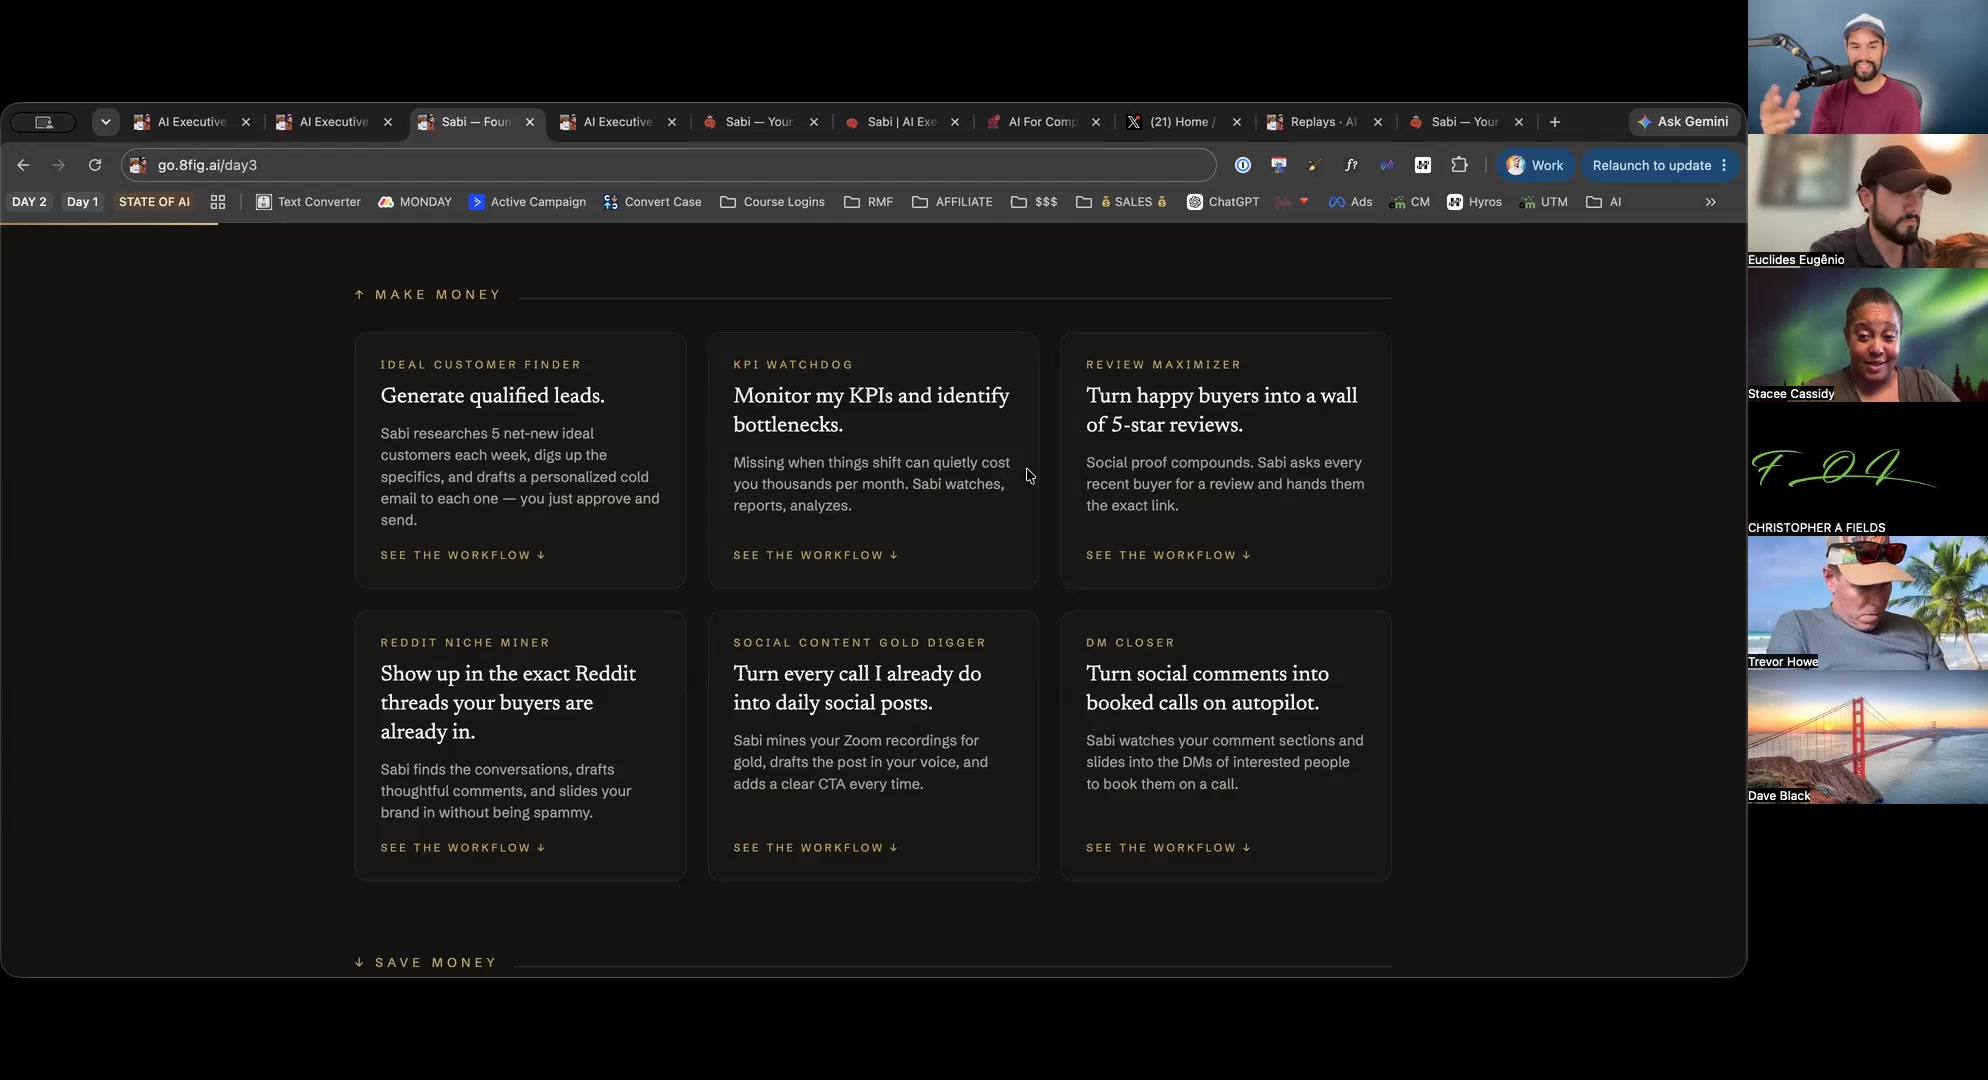This screenshot has height=1080, width=1988.
Task: Open the Hyros bookmark
Action: (1474, 202)
